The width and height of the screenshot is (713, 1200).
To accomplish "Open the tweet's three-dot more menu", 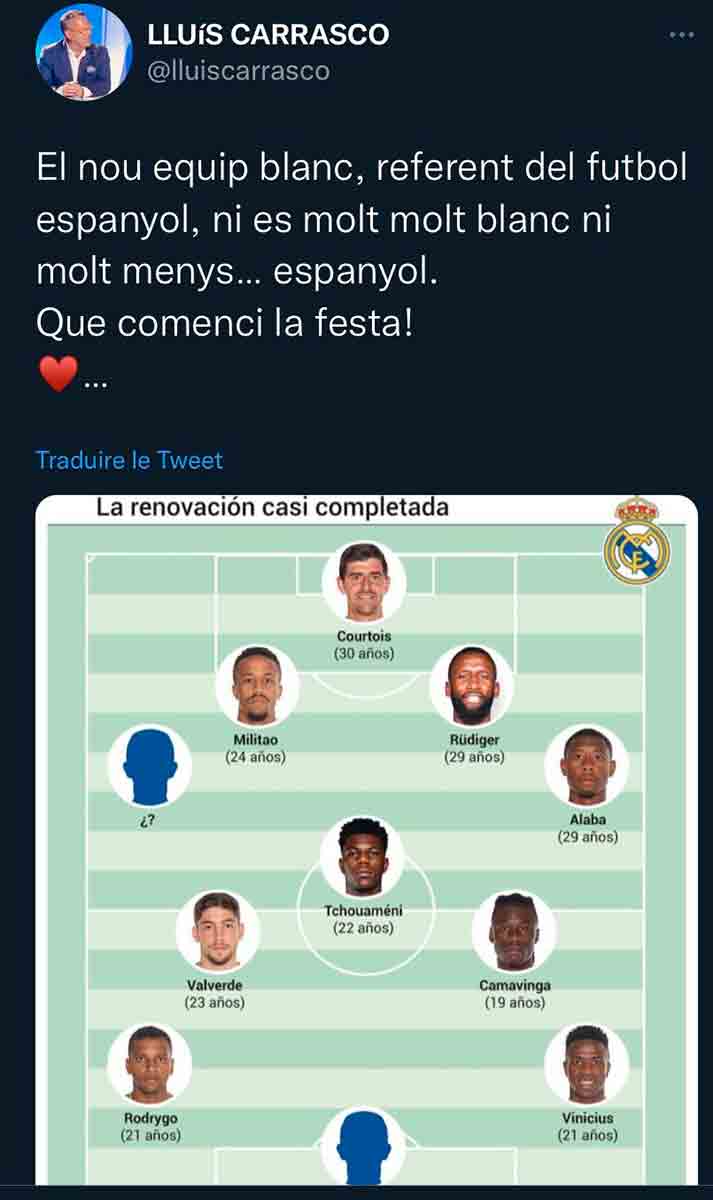I will (x=681, y=35).
